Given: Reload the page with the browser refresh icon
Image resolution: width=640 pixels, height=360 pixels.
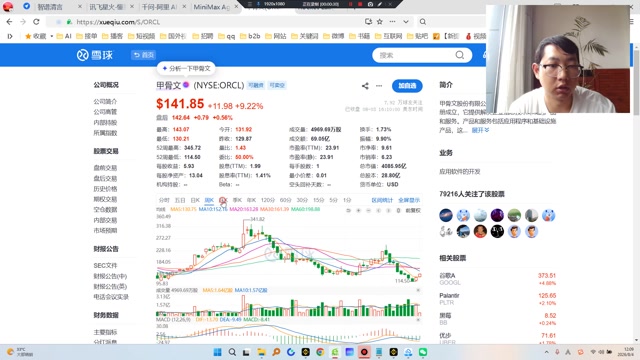Looking at the screenshot, I should point(36,22).
